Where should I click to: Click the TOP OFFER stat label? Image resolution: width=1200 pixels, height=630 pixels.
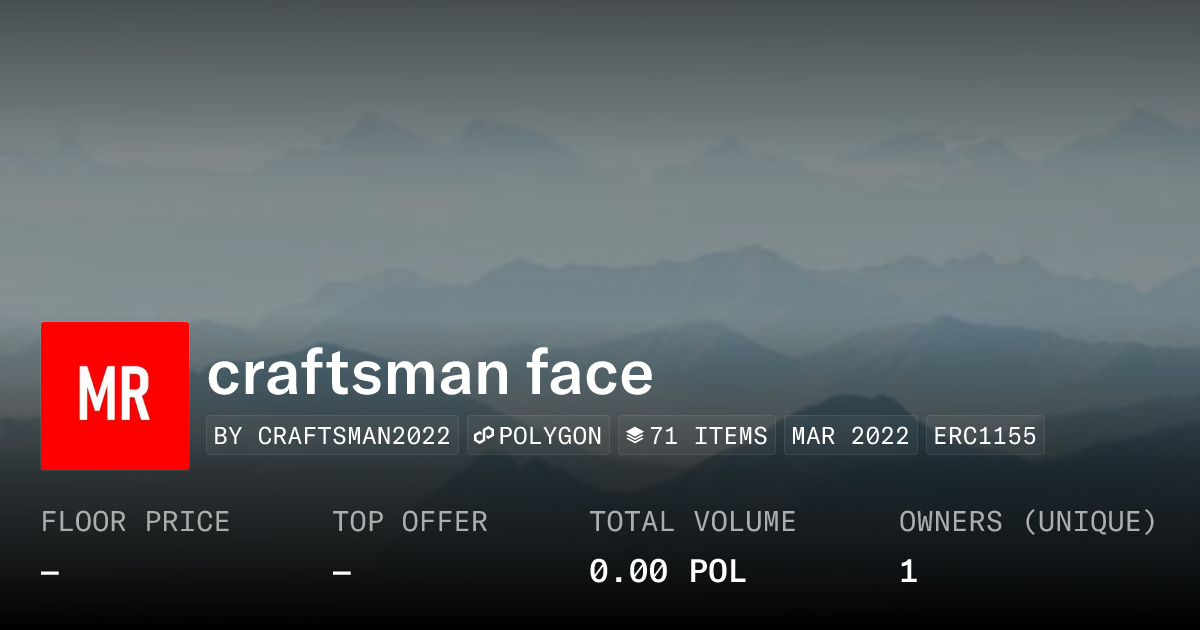[x=410, y=521]
